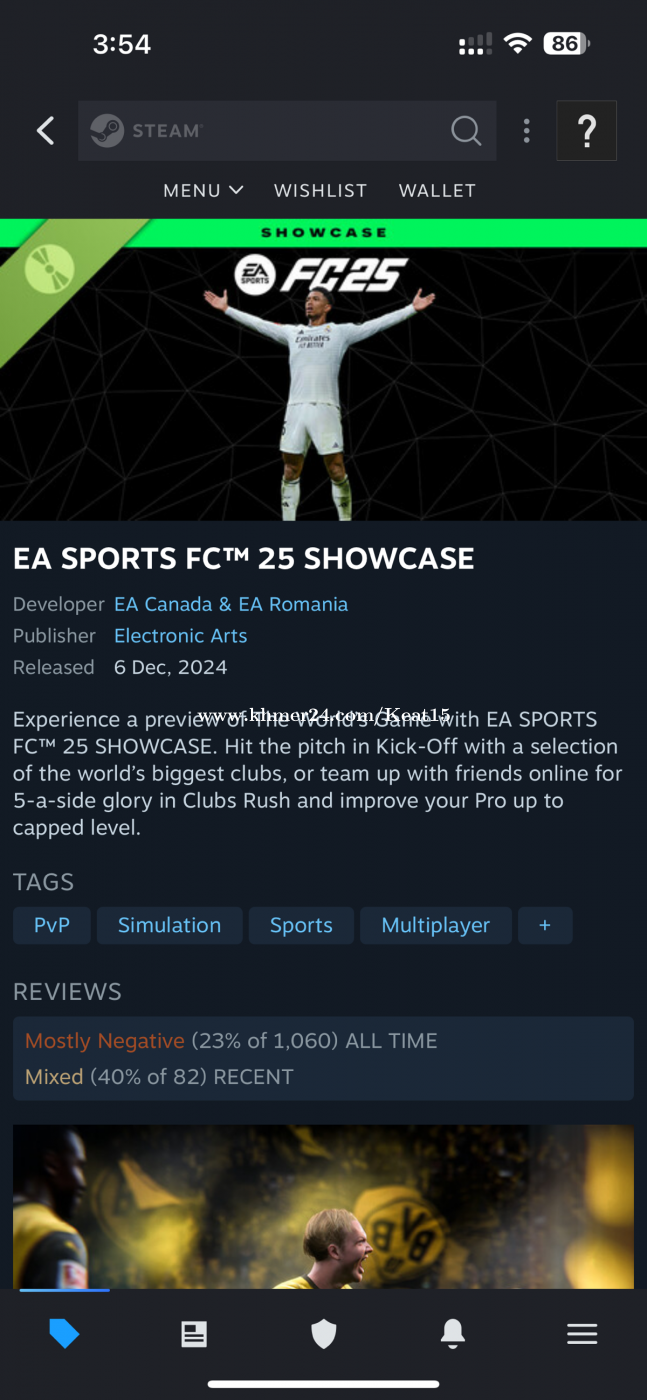Viewport: 647px width, 1400px height.
Task: Open developer link EA Canada & EA Romania
Action: 231,604
